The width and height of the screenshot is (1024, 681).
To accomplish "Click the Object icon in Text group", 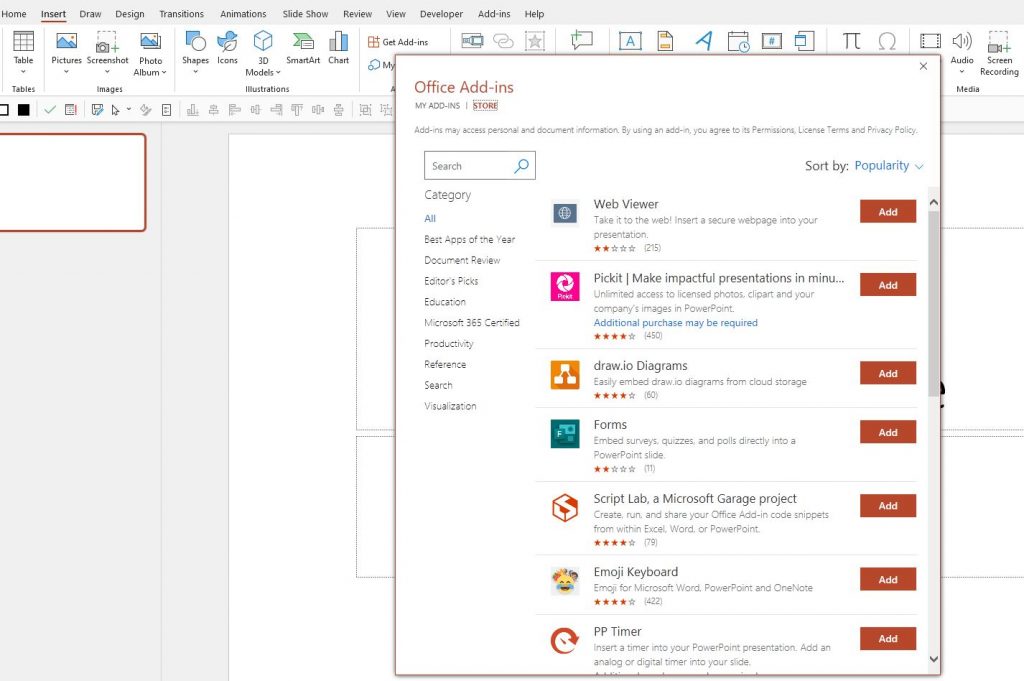I will point(805,41).
